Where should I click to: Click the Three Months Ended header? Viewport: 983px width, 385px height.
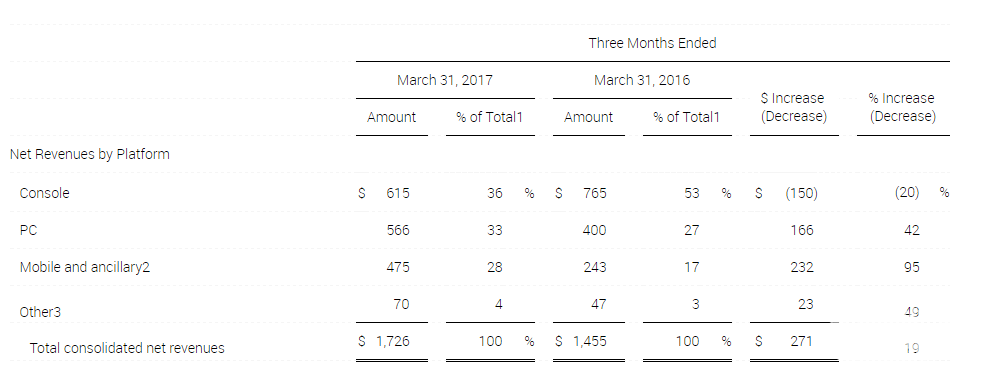(x=652, y=43)
